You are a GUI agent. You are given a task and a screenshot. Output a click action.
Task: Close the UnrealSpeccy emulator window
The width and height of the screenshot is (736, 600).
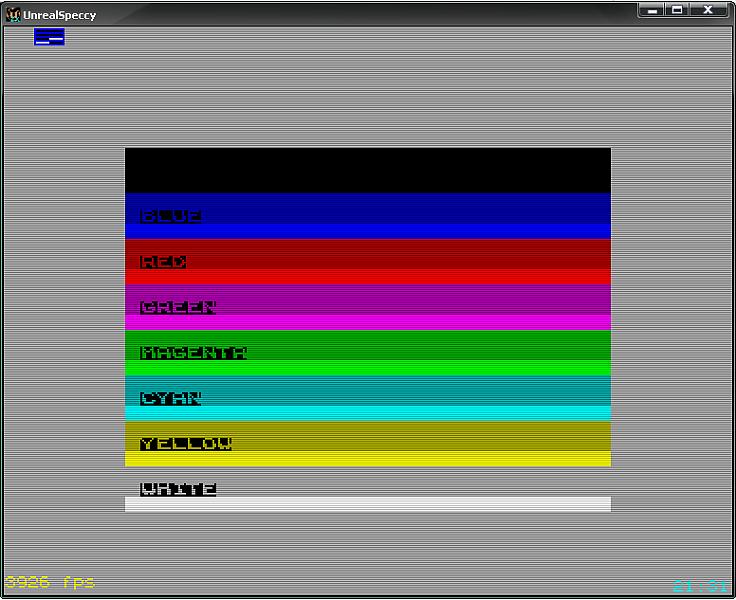[x=709, y=10]
